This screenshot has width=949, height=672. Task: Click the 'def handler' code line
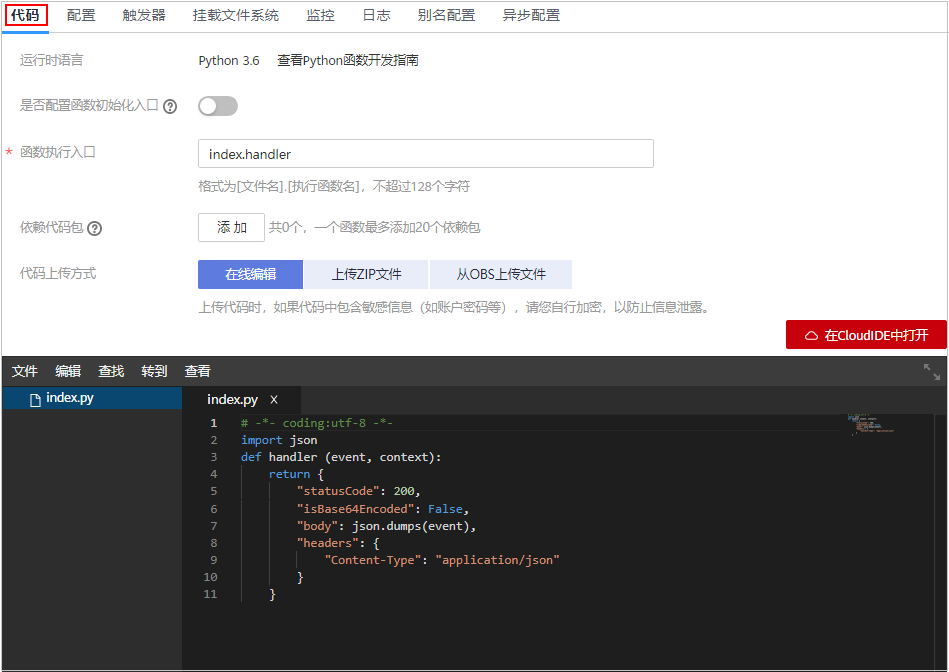341,457
